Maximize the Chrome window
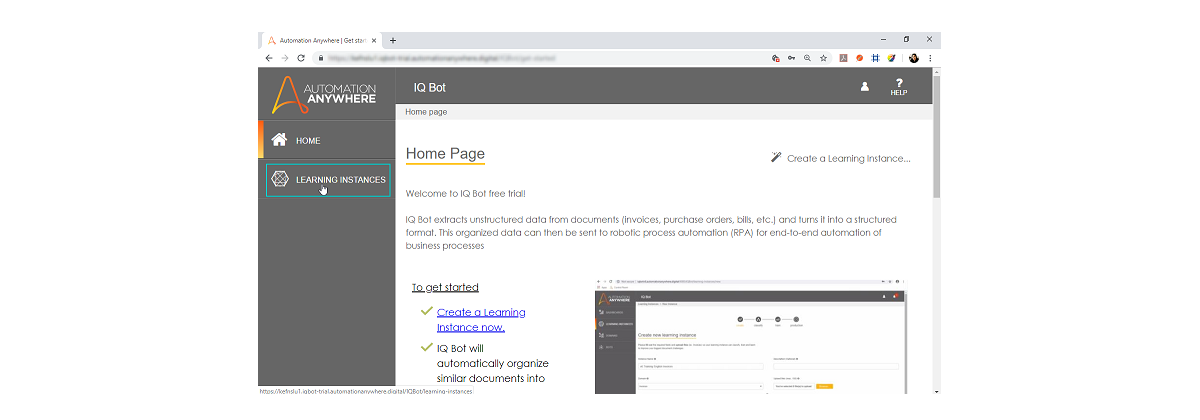1200x420 pixels. (906, 39)
